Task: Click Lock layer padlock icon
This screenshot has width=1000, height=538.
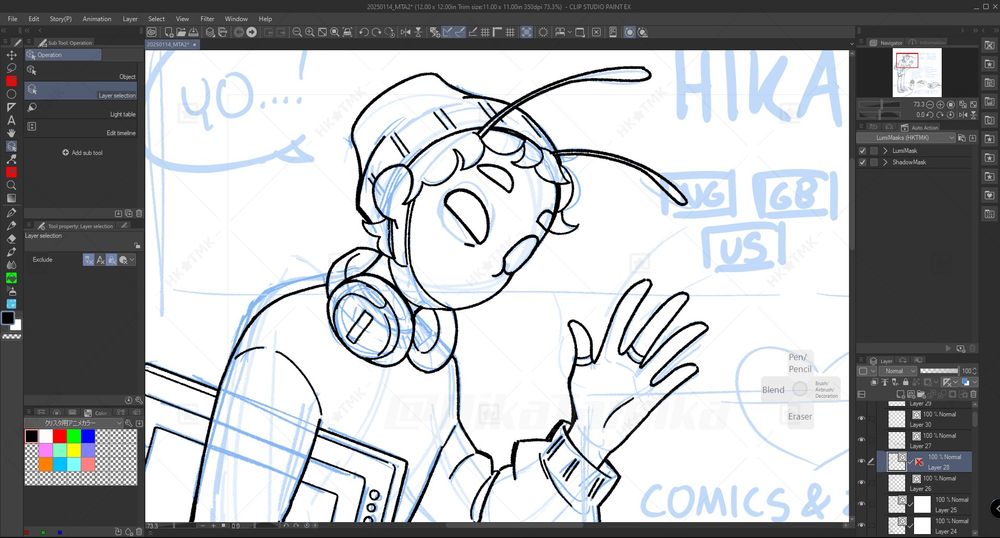Action: (906, 382)
